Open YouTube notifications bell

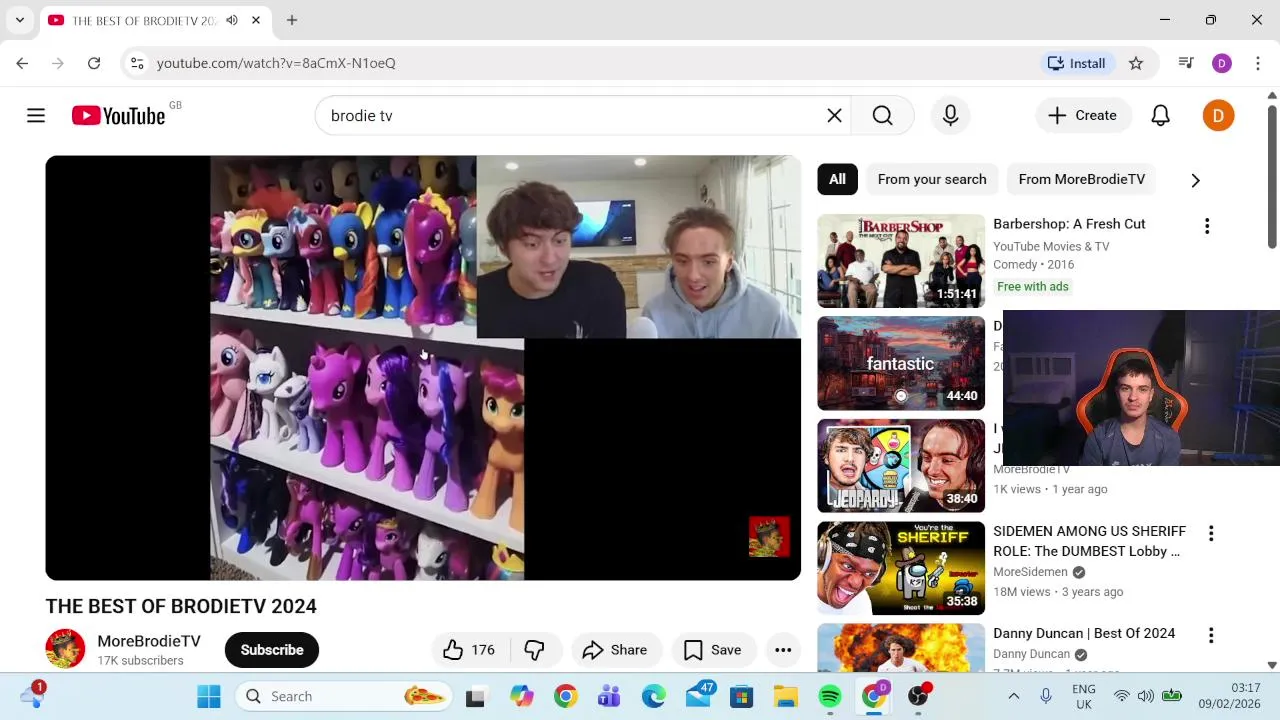1160,116
